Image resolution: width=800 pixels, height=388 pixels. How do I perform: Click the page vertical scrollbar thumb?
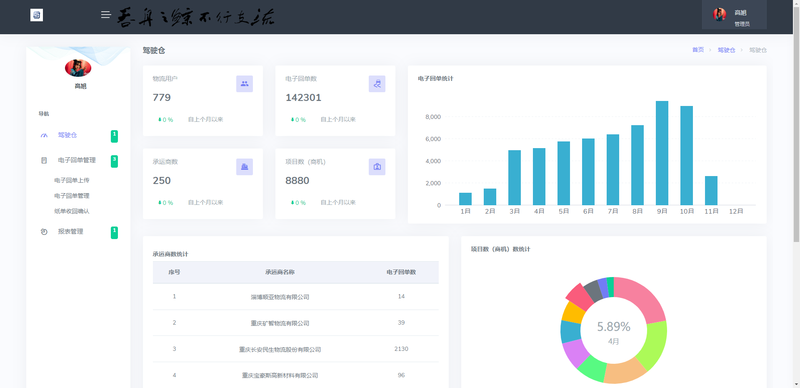(796, 120)
